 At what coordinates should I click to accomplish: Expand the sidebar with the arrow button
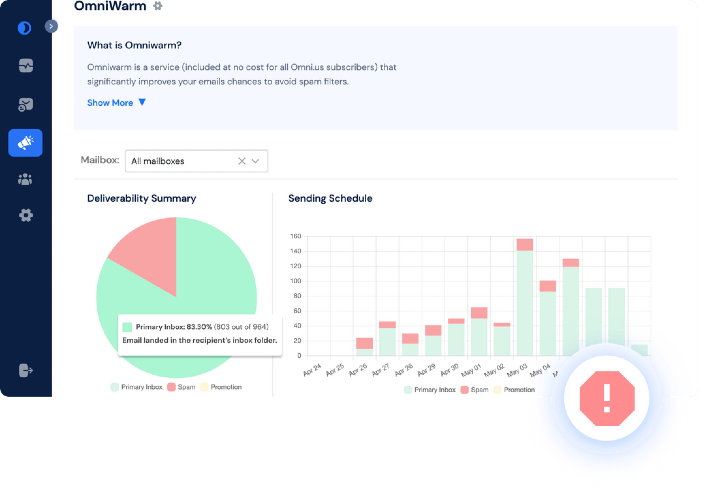[x=51, y=27]
